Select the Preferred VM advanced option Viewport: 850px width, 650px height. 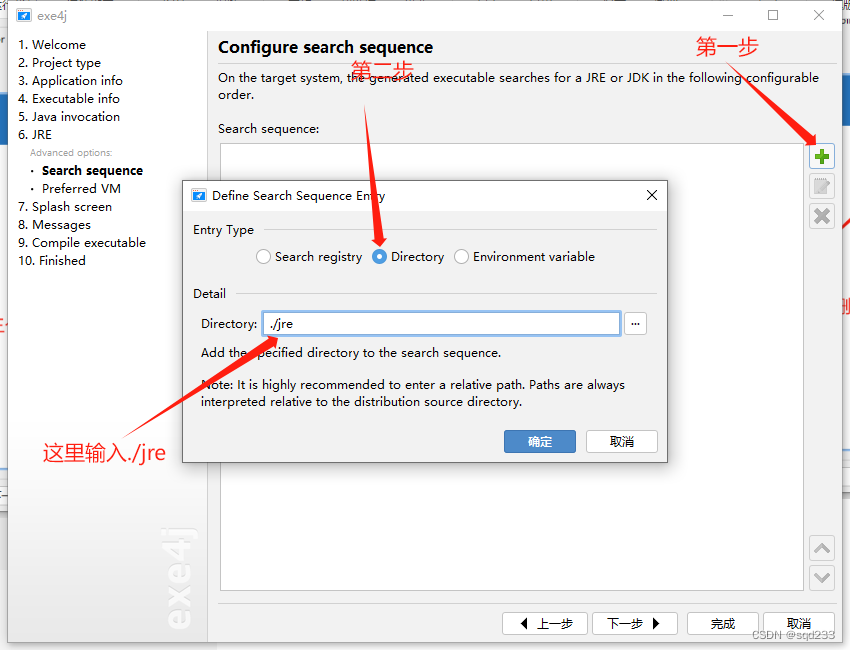click(x=81, y=189)
